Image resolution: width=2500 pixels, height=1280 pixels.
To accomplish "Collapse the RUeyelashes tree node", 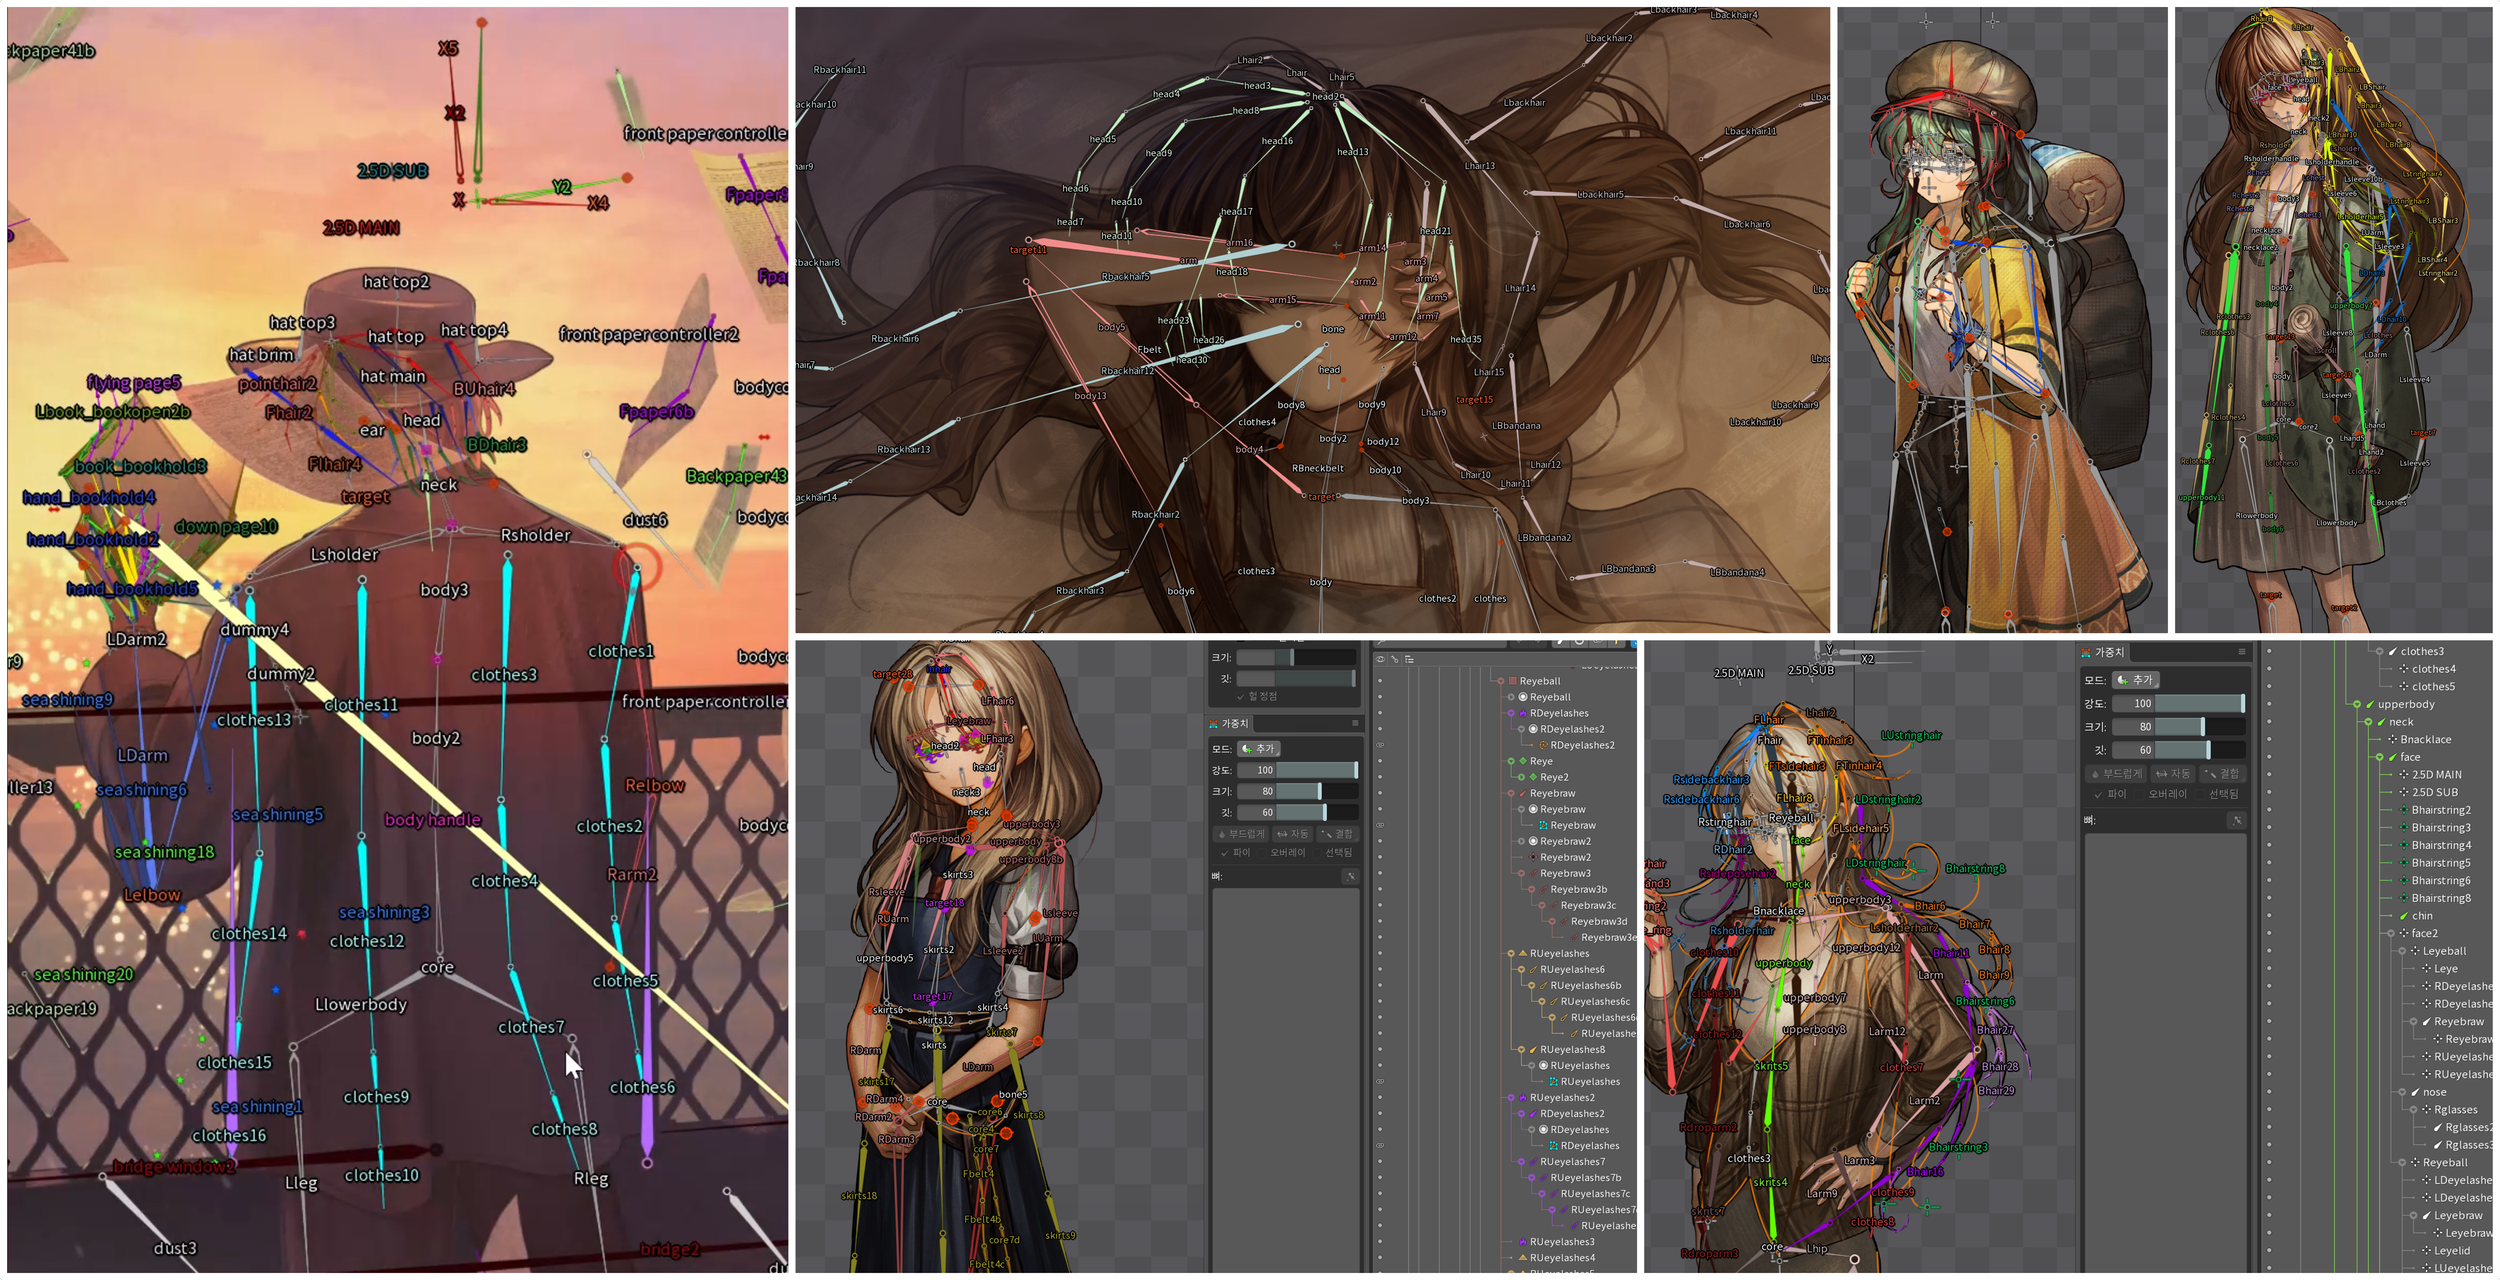I will coord(1511,953).
